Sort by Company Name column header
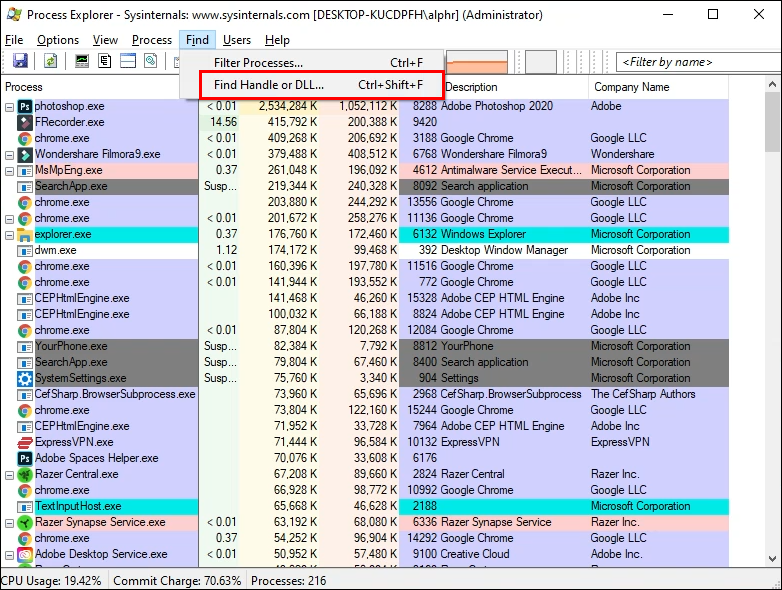Image resolution: width=782 pixels, height=590 pixels. (x=630, y=87)
